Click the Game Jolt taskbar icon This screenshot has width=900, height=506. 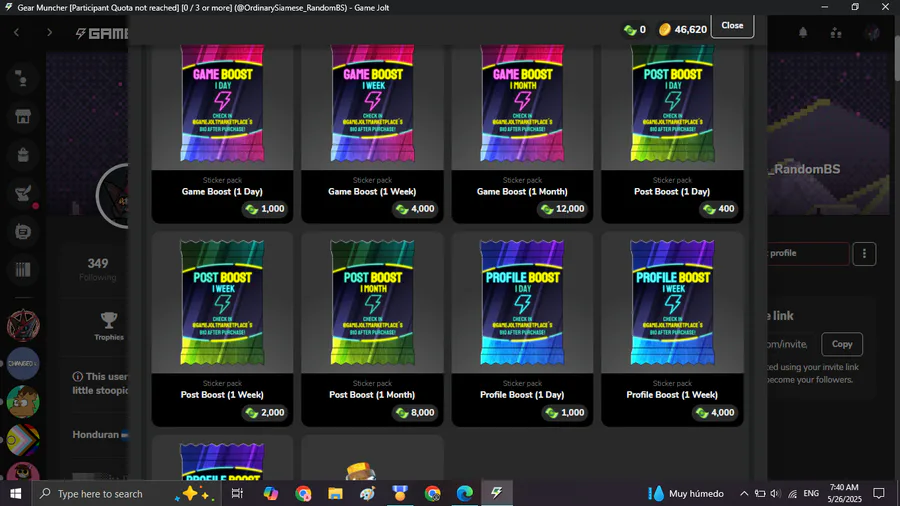pyautogui.click(x=496, y=493)
